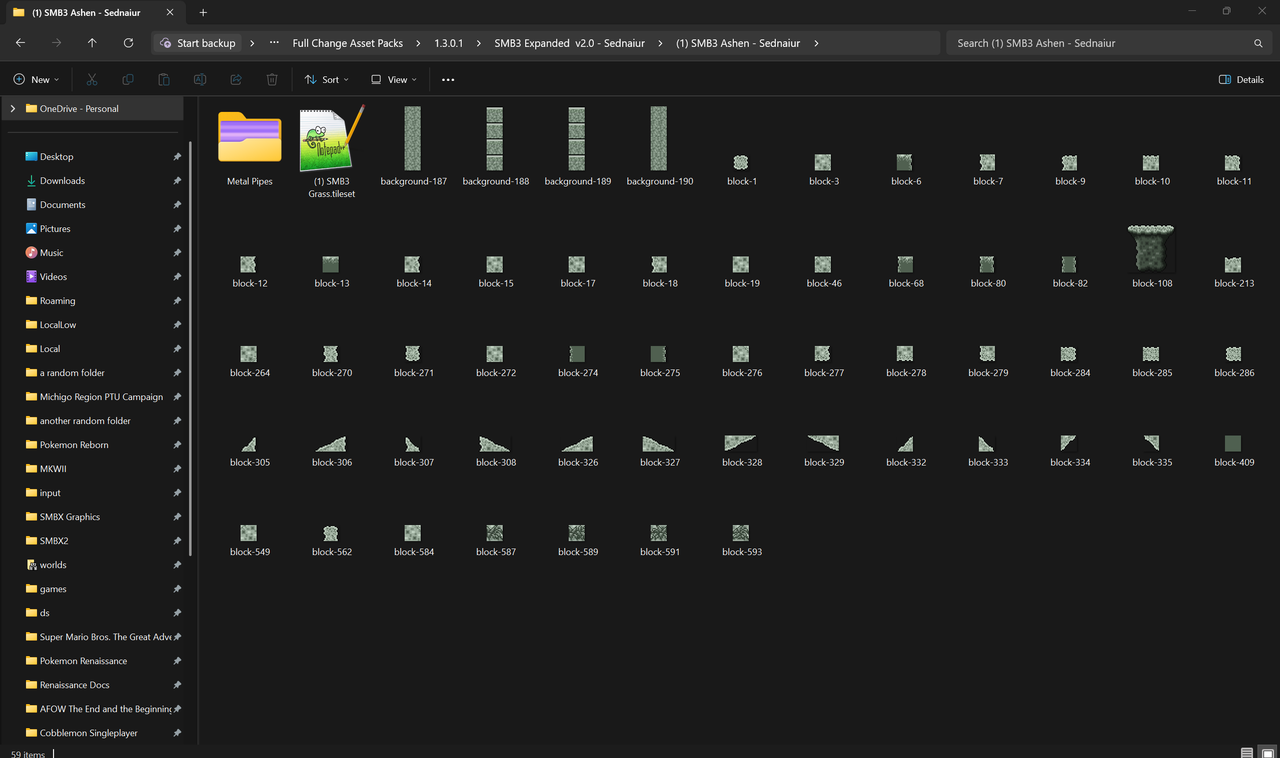Open Pictures in the sidebar
Viewport: 1280px width, 758px height.
pyautogui.click(x=55, y=229)
